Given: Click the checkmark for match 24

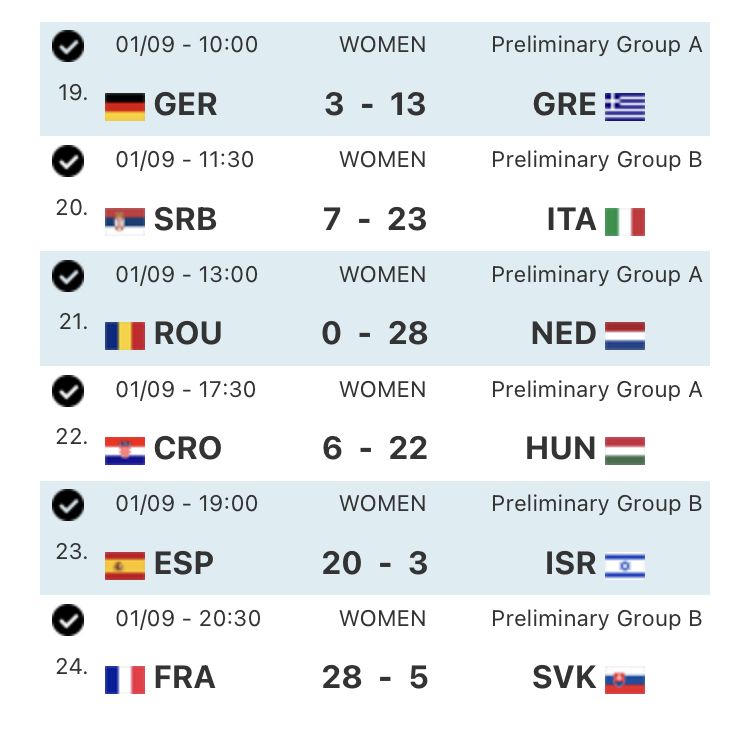Looking at the screenshot, I should (x=68, y=621).
